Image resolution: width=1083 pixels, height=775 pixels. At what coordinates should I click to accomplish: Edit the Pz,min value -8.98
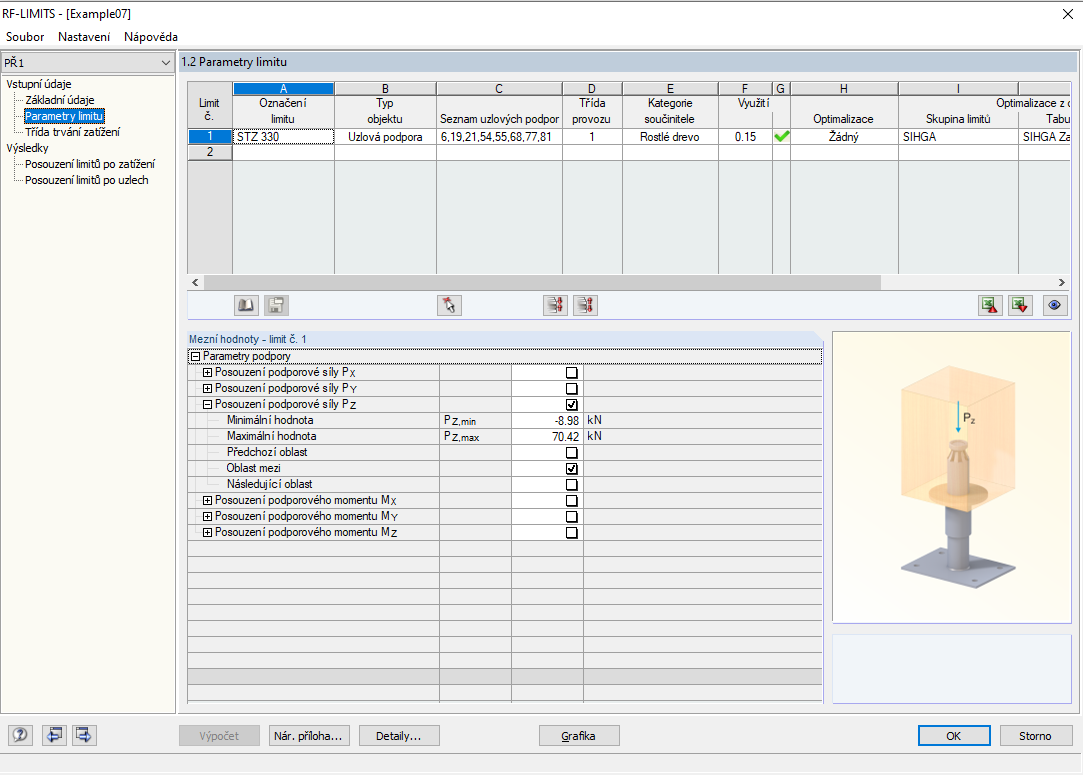(x=547, y=420)
